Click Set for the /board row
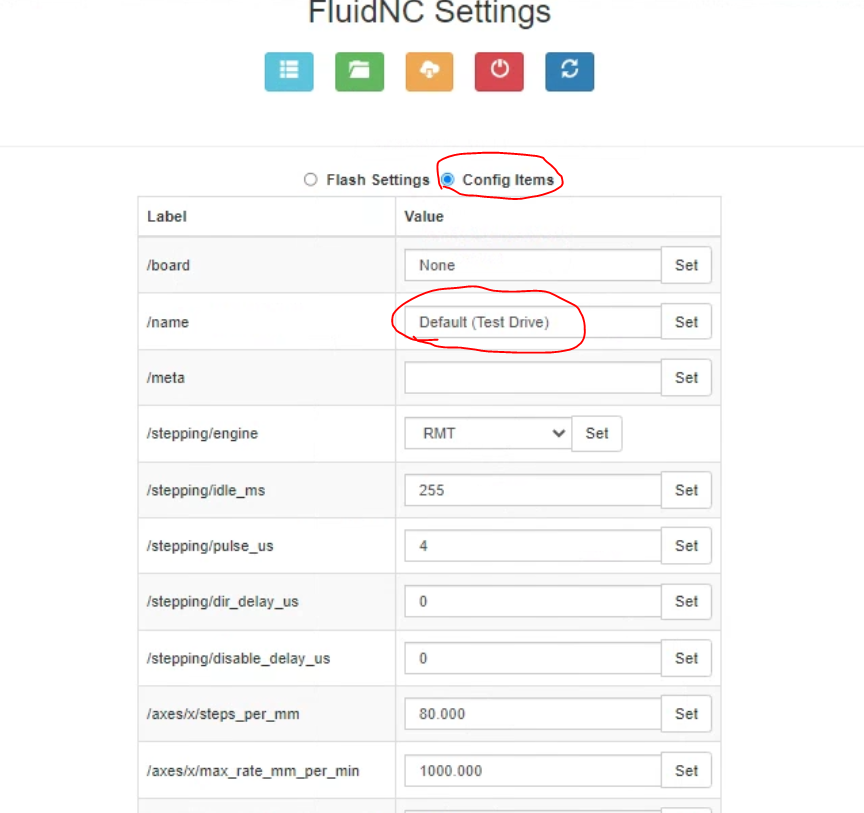This screenshot has width=864, height=813. point(686,265)
